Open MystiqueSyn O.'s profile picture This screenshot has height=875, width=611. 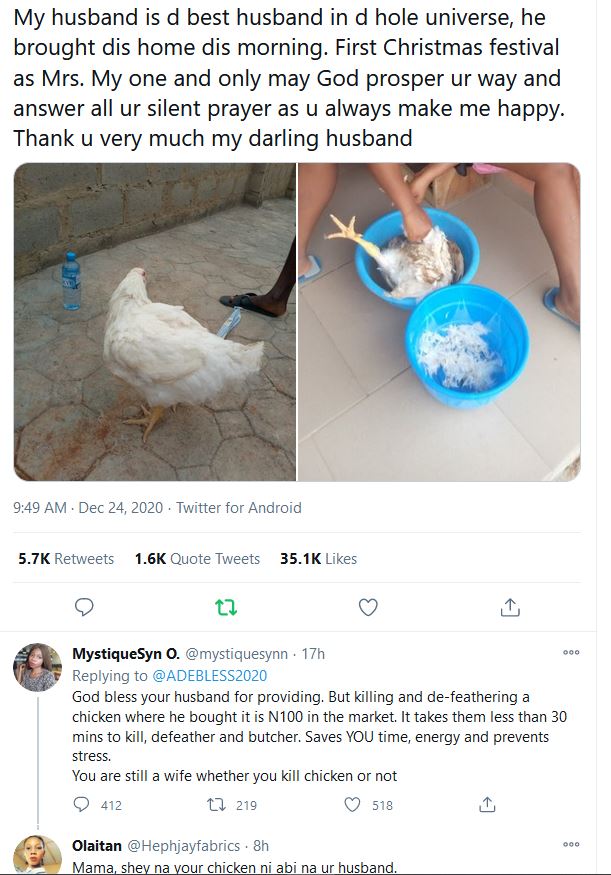37,667
